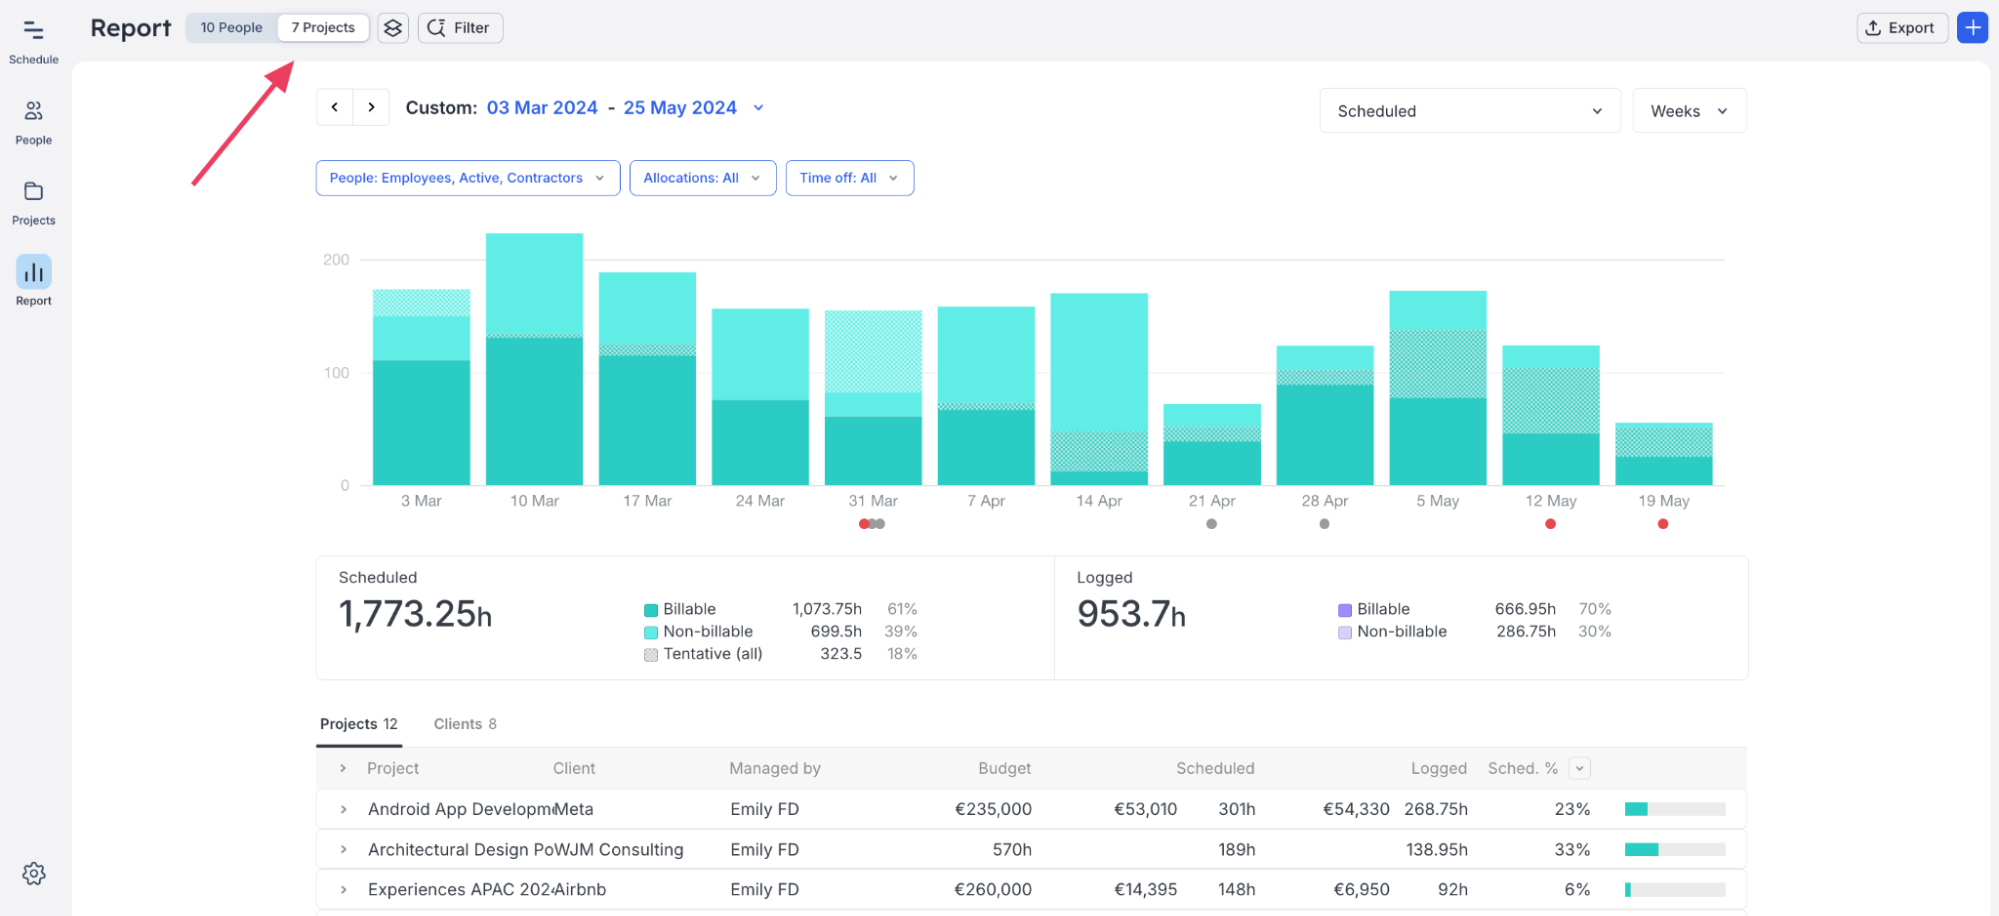Open the Schedule view icon
1999x916 pixels.
pos(33,31)
